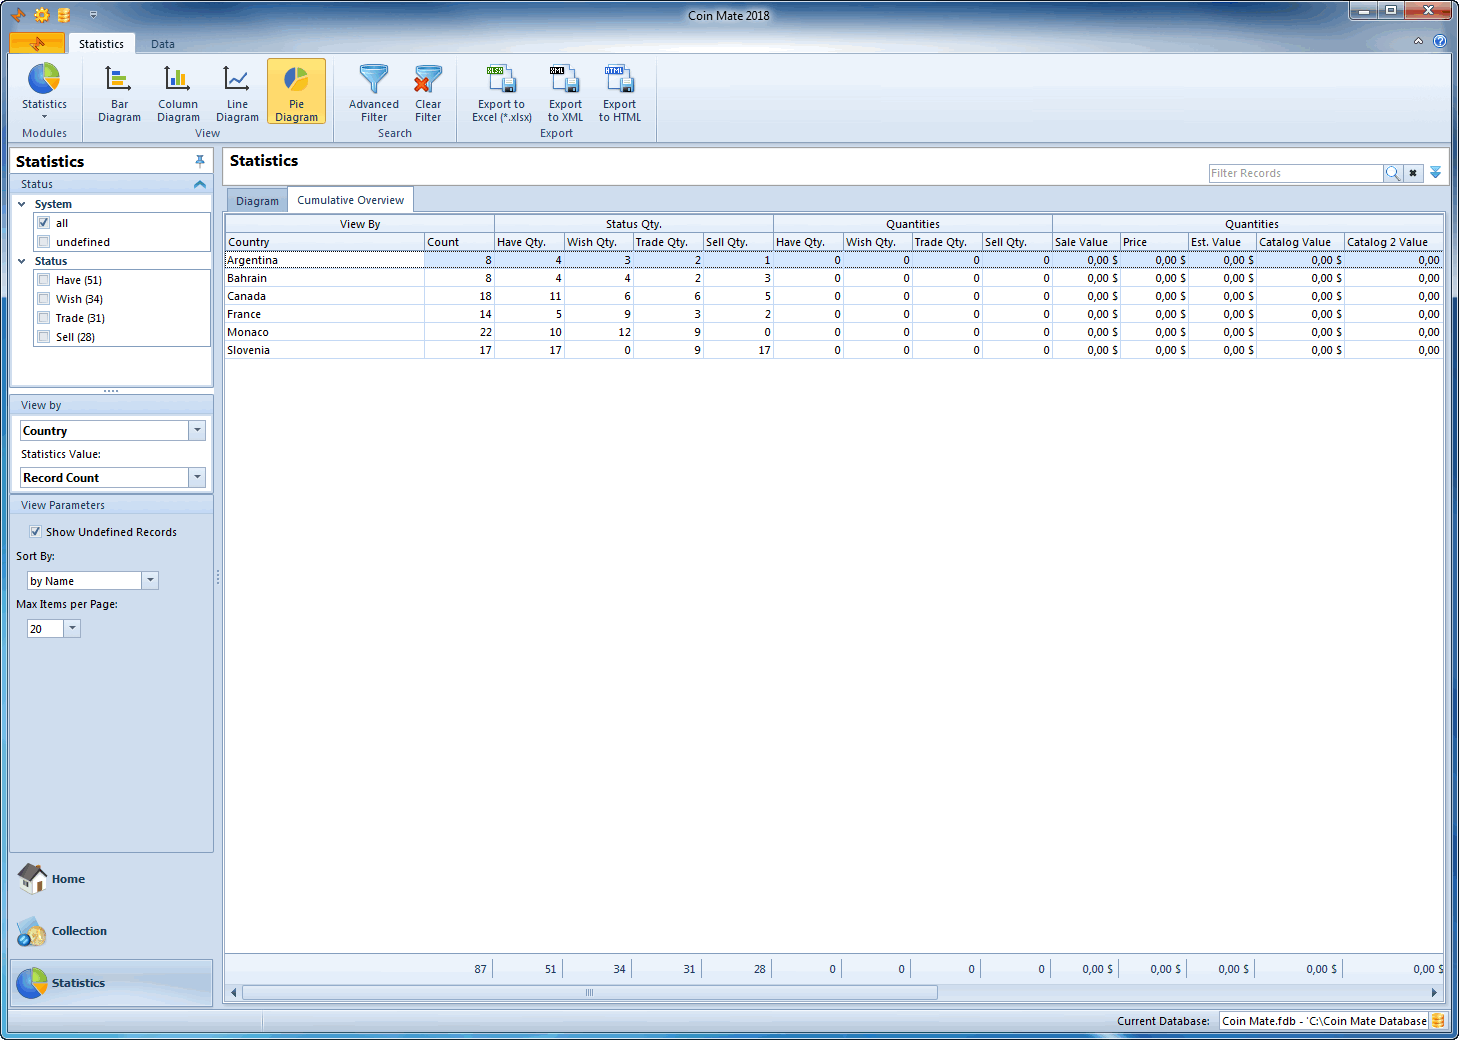Click the Filter Records search field

(1295, 173)
